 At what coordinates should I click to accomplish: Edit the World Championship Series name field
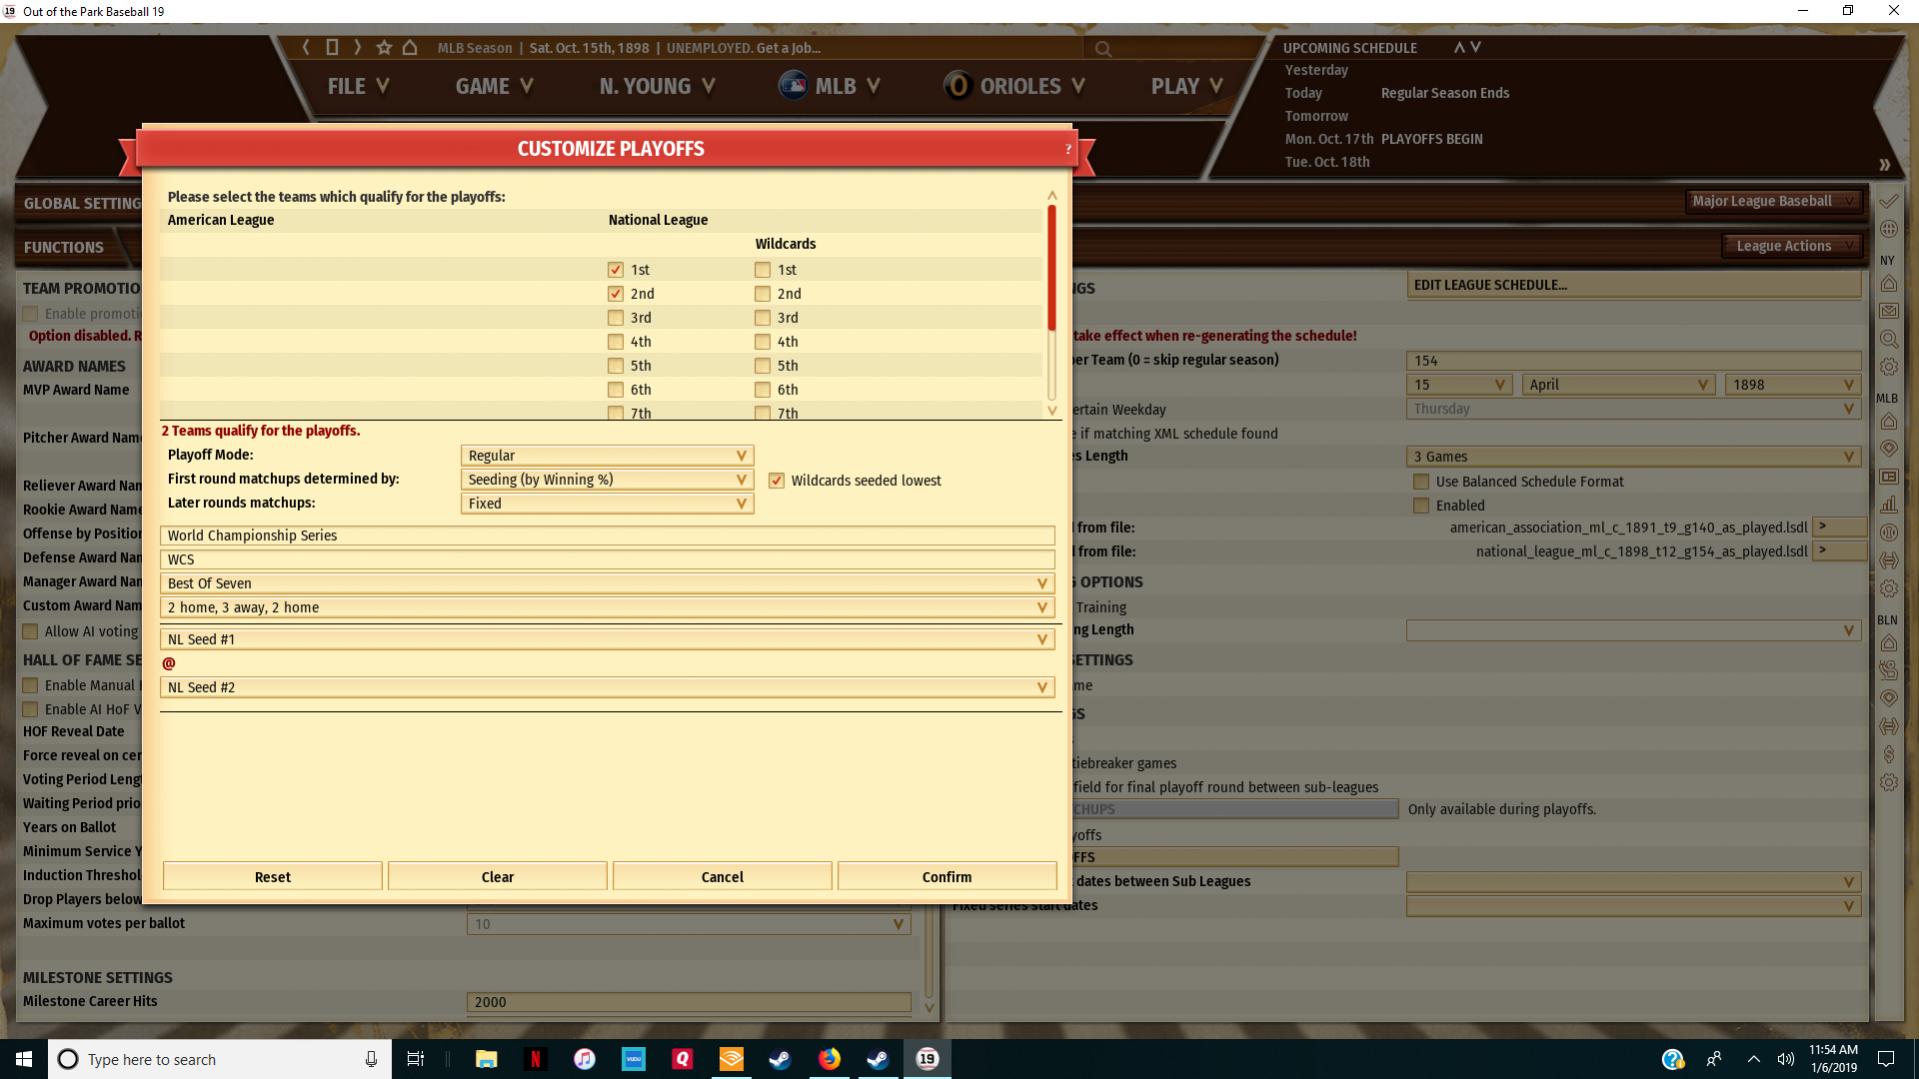click(x=607, y=535)
